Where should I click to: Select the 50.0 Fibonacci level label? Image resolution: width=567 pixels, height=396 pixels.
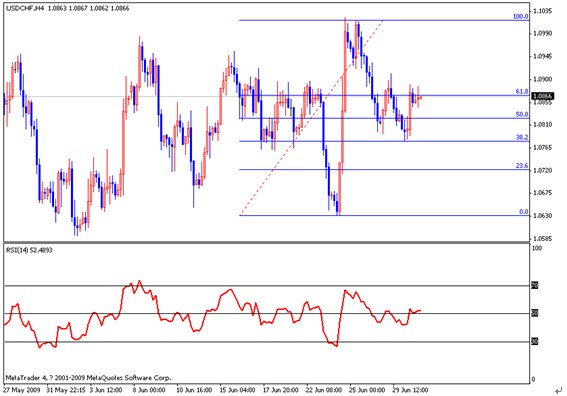tap(522, 115)
